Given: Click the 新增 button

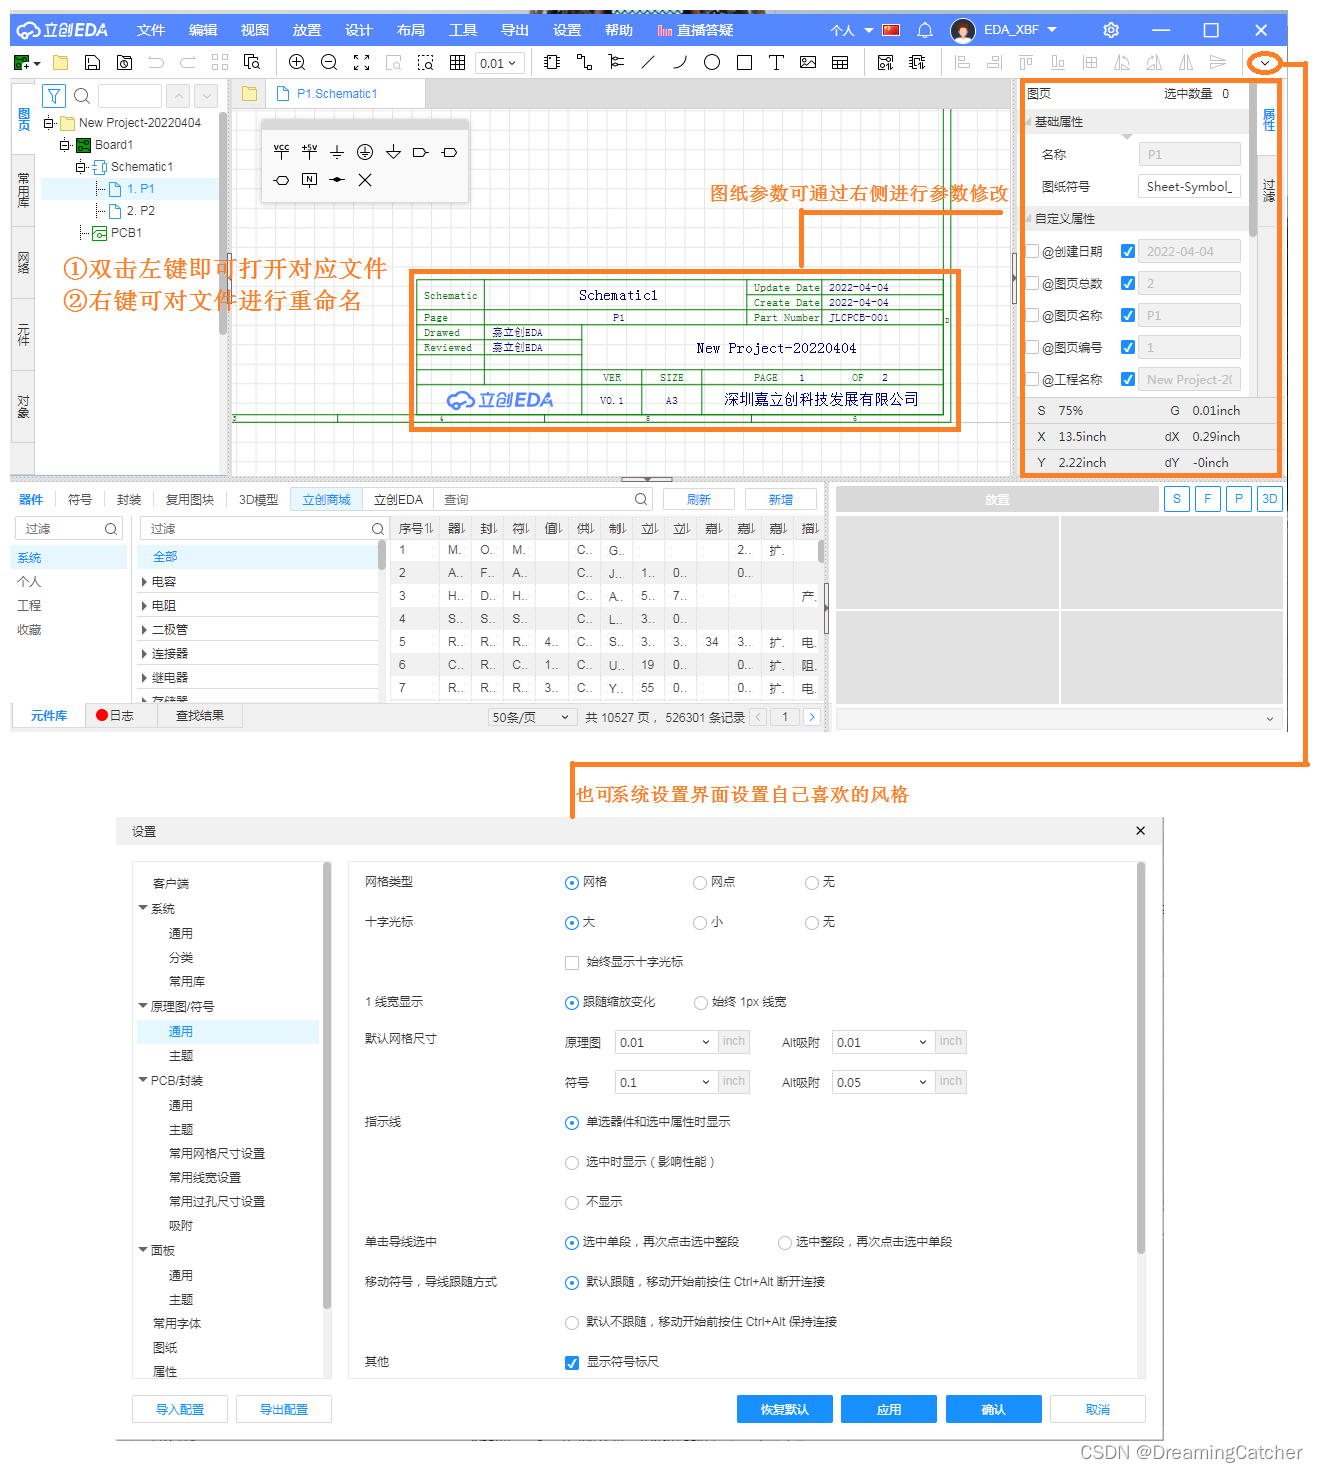Looking at the screenshot, I should pyautogui.click(x=781, y=499).
